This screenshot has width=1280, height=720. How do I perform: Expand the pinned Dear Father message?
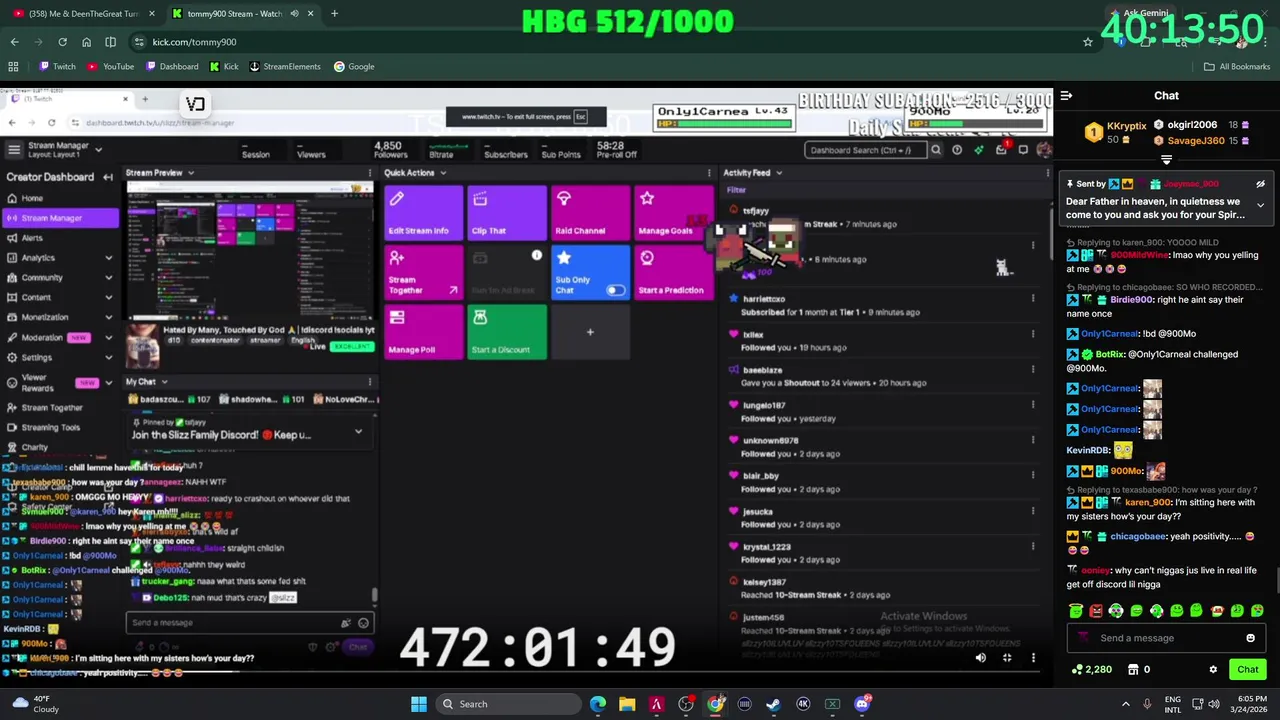click(1260, 206)
